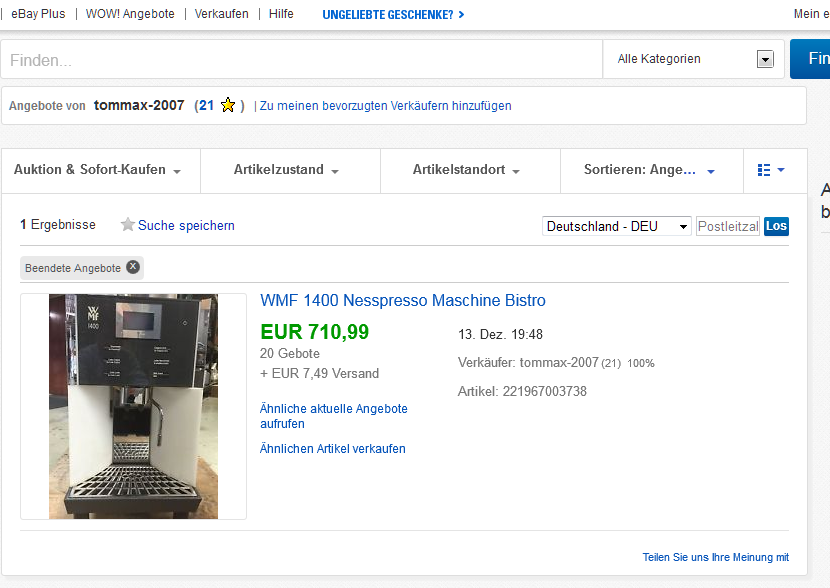830x588 pixels.
Task: Click the grey star next to Suche speichern
Action: tap(127, 225)
